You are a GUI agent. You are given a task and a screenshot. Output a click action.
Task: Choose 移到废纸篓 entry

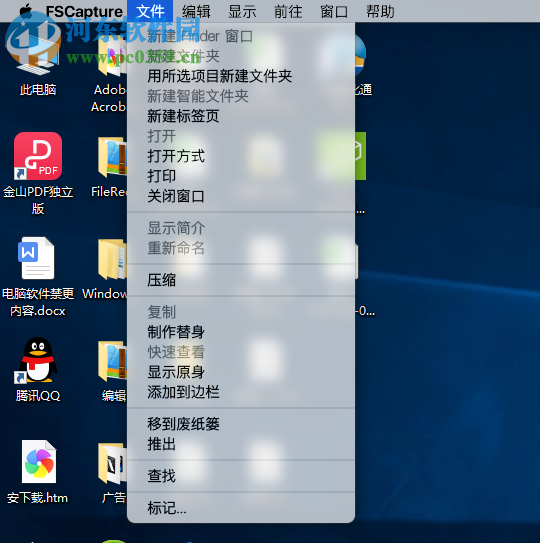coord(241,424)
